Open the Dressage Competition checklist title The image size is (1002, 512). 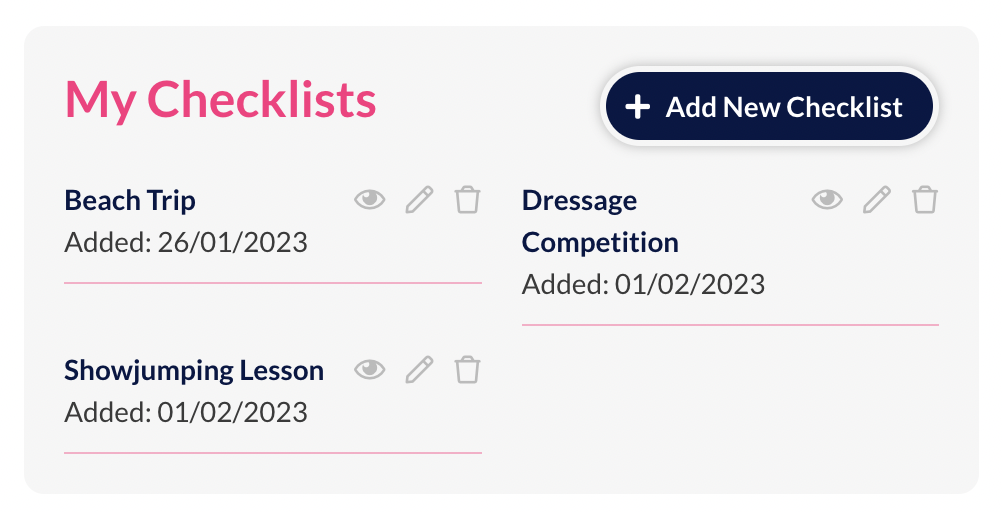click(599, 221)
